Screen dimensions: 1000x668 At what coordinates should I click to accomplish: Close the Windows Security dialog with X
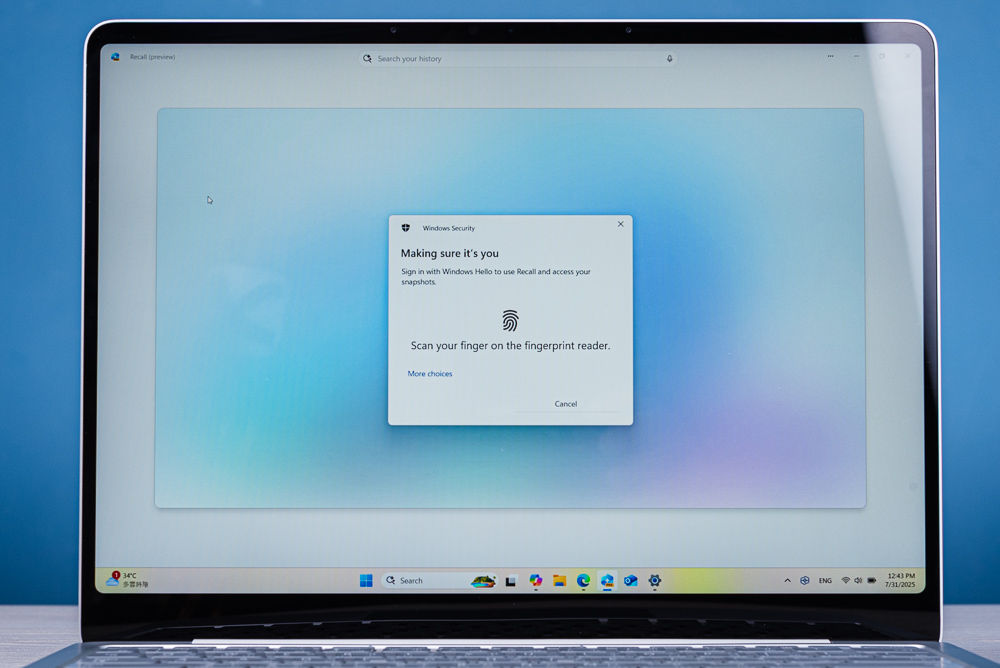coord(621,224)
